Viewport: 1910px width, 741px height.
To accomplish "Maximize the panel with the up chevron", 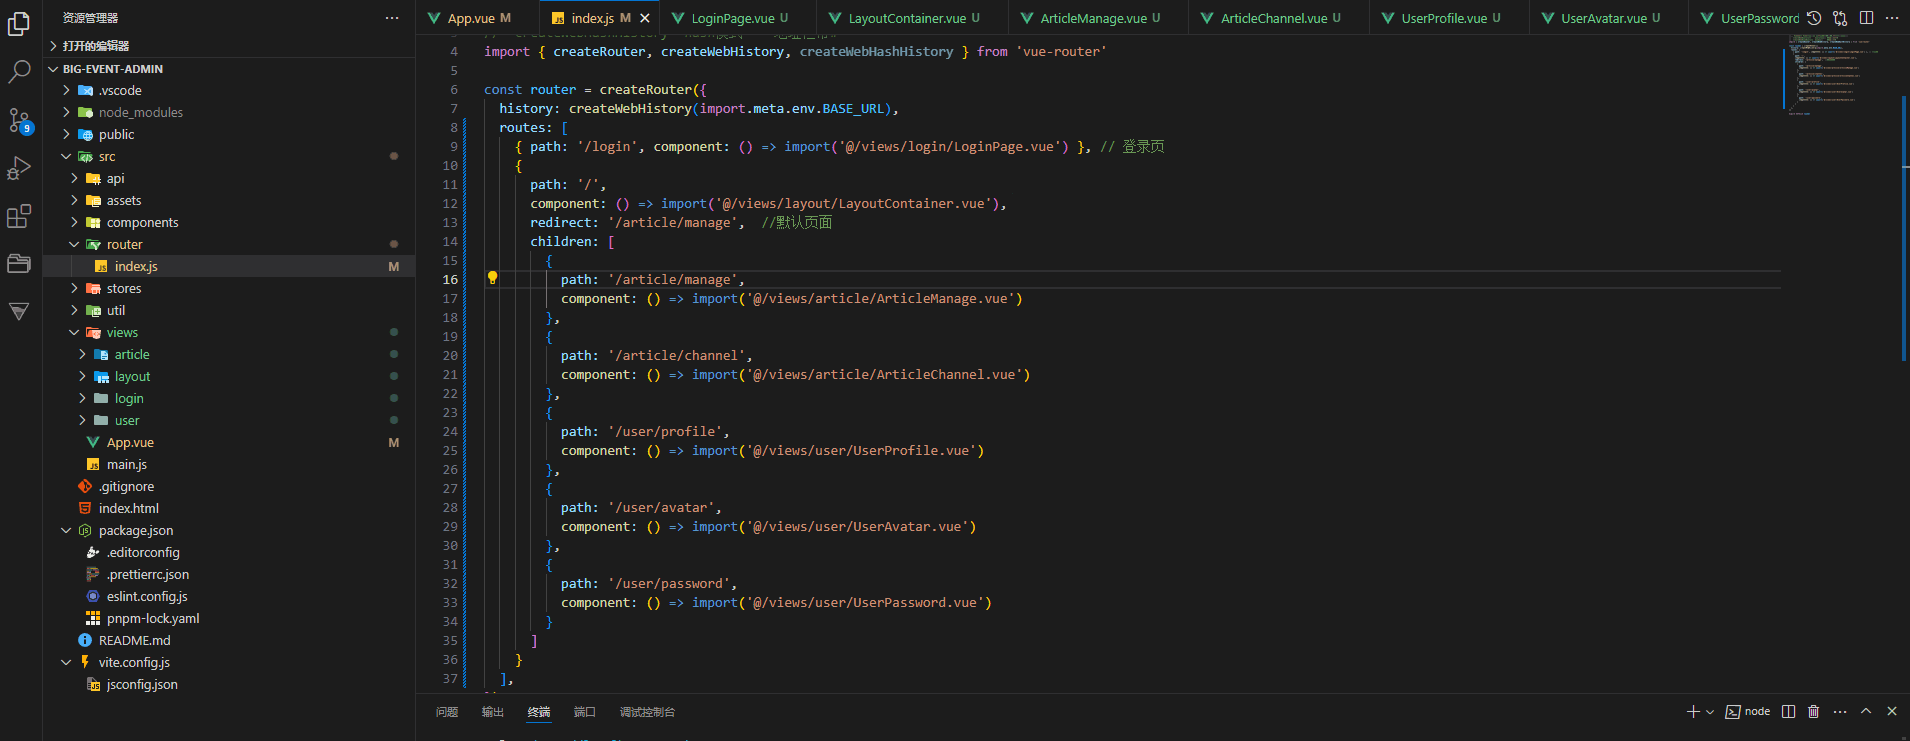I will tap(1866, 712).
